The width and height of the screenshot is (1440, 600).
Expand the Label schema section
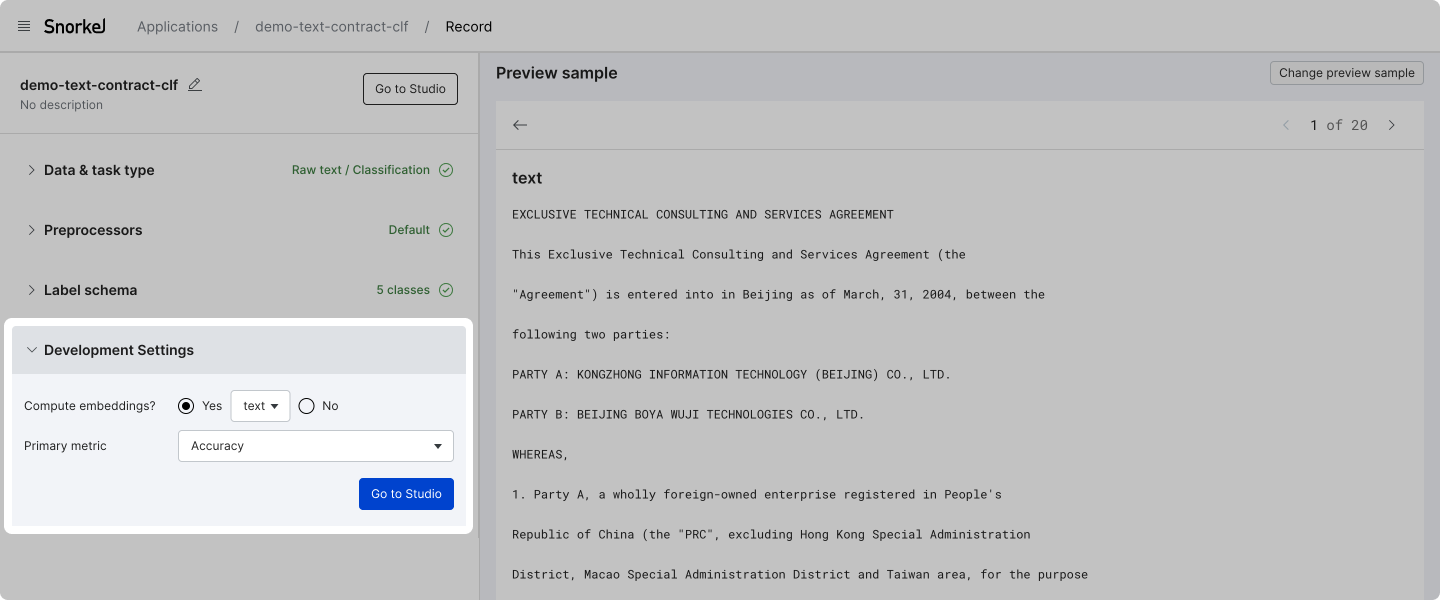[32, 290]
